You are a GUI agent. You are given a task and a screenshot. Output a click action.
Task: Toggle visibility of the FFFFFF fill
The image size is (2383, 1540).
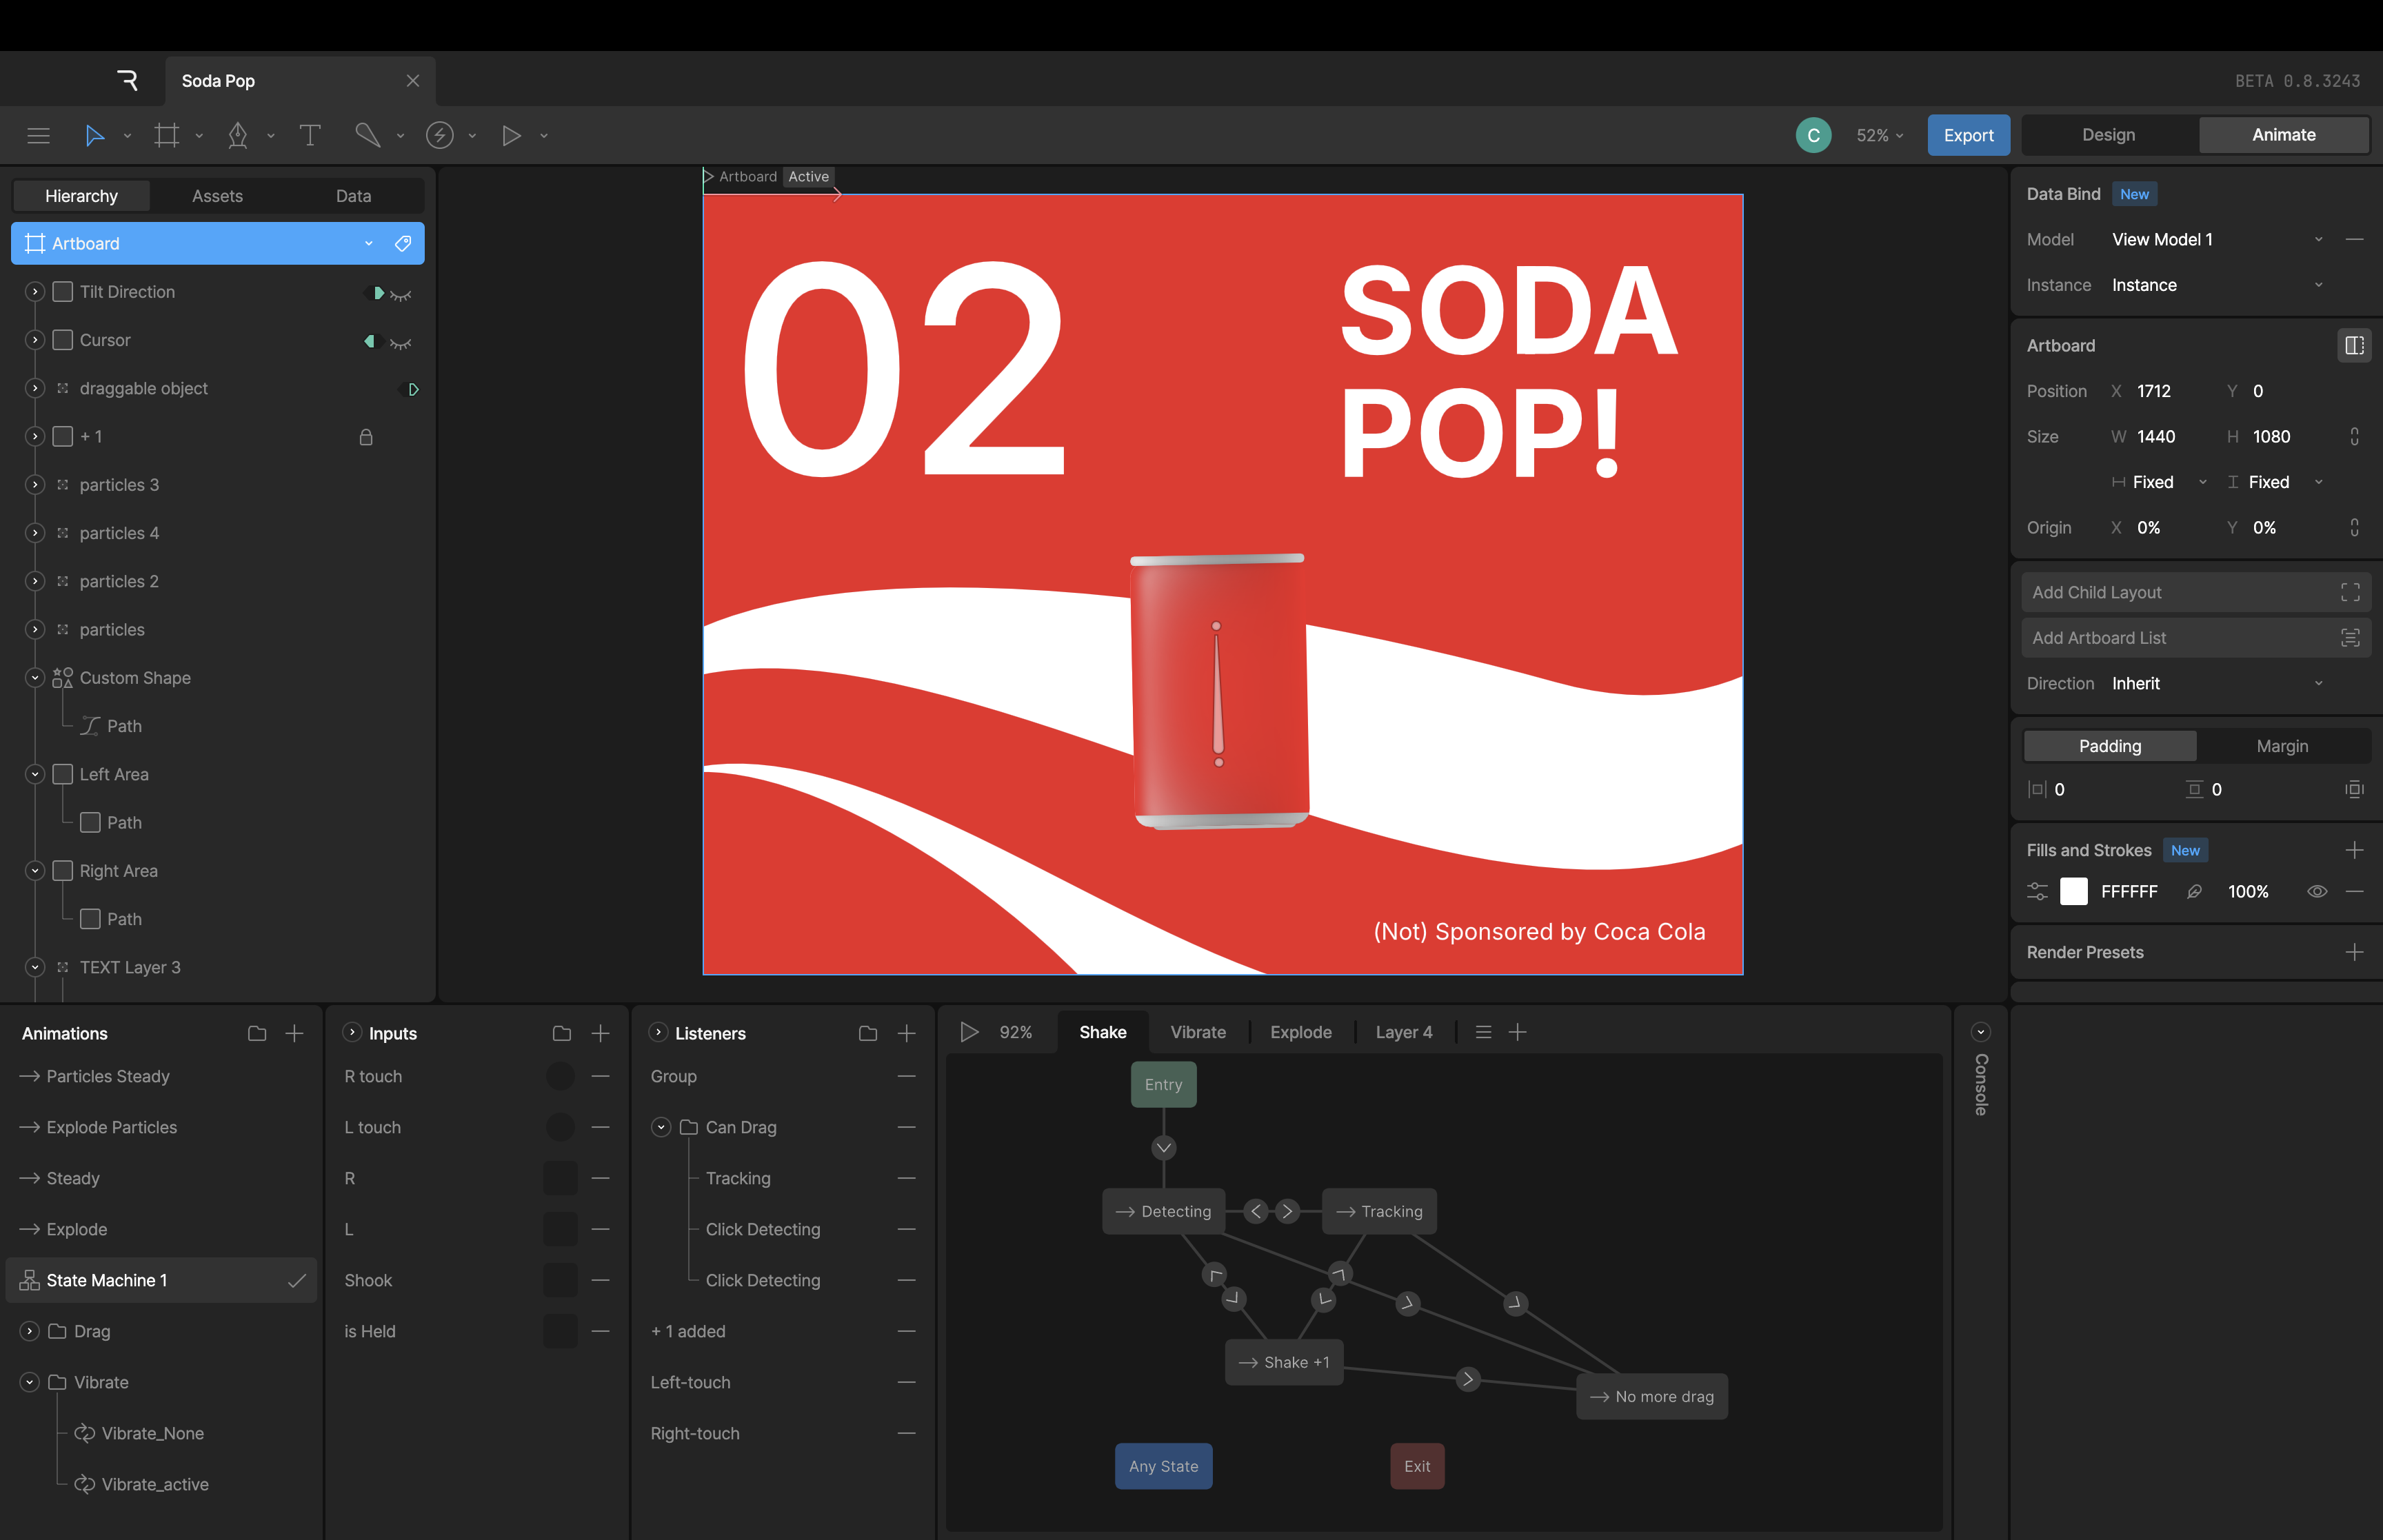[2317, 891]
